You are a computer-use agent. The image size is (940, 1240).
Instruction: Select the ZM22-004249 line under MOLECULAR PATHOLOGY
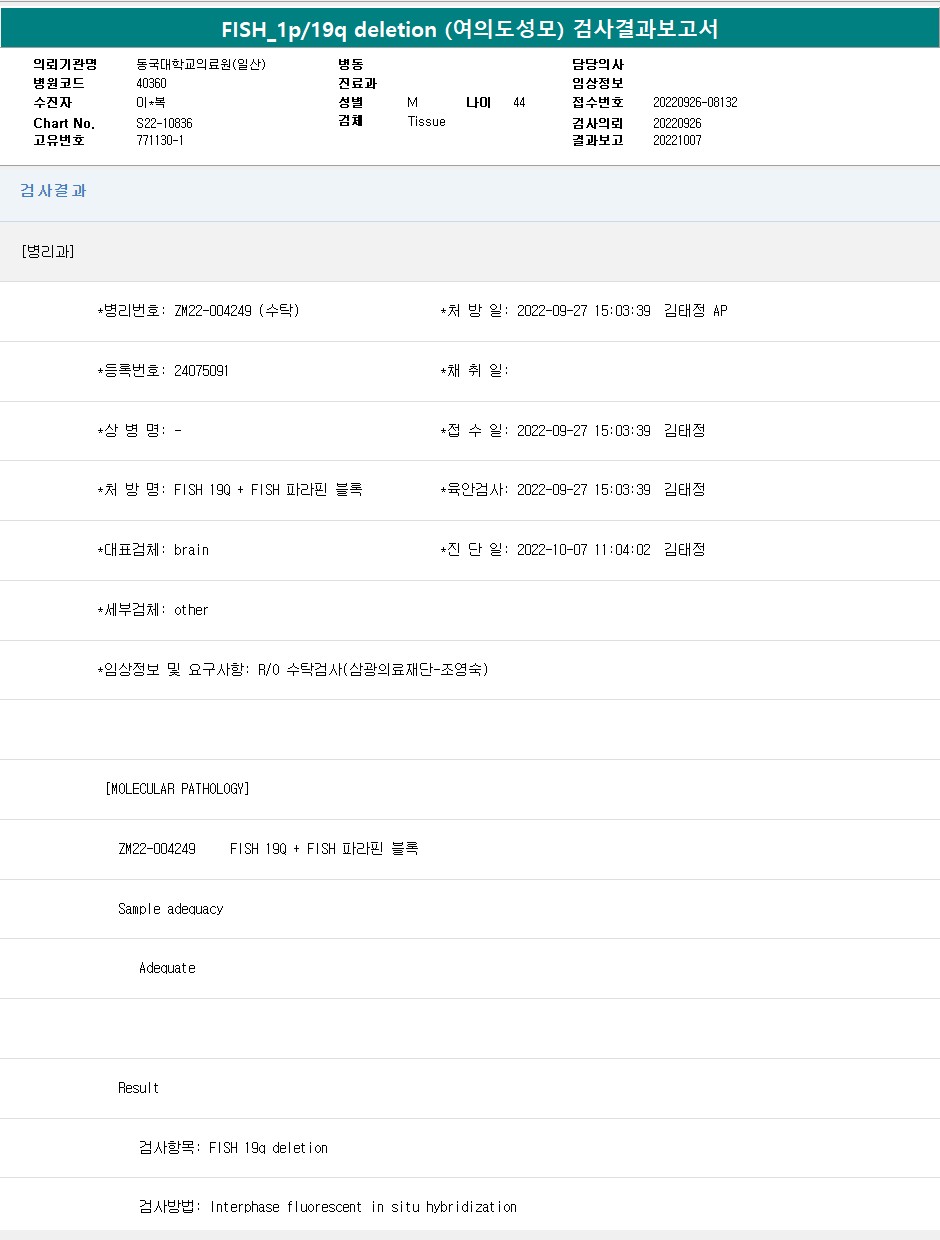[268, 849]
